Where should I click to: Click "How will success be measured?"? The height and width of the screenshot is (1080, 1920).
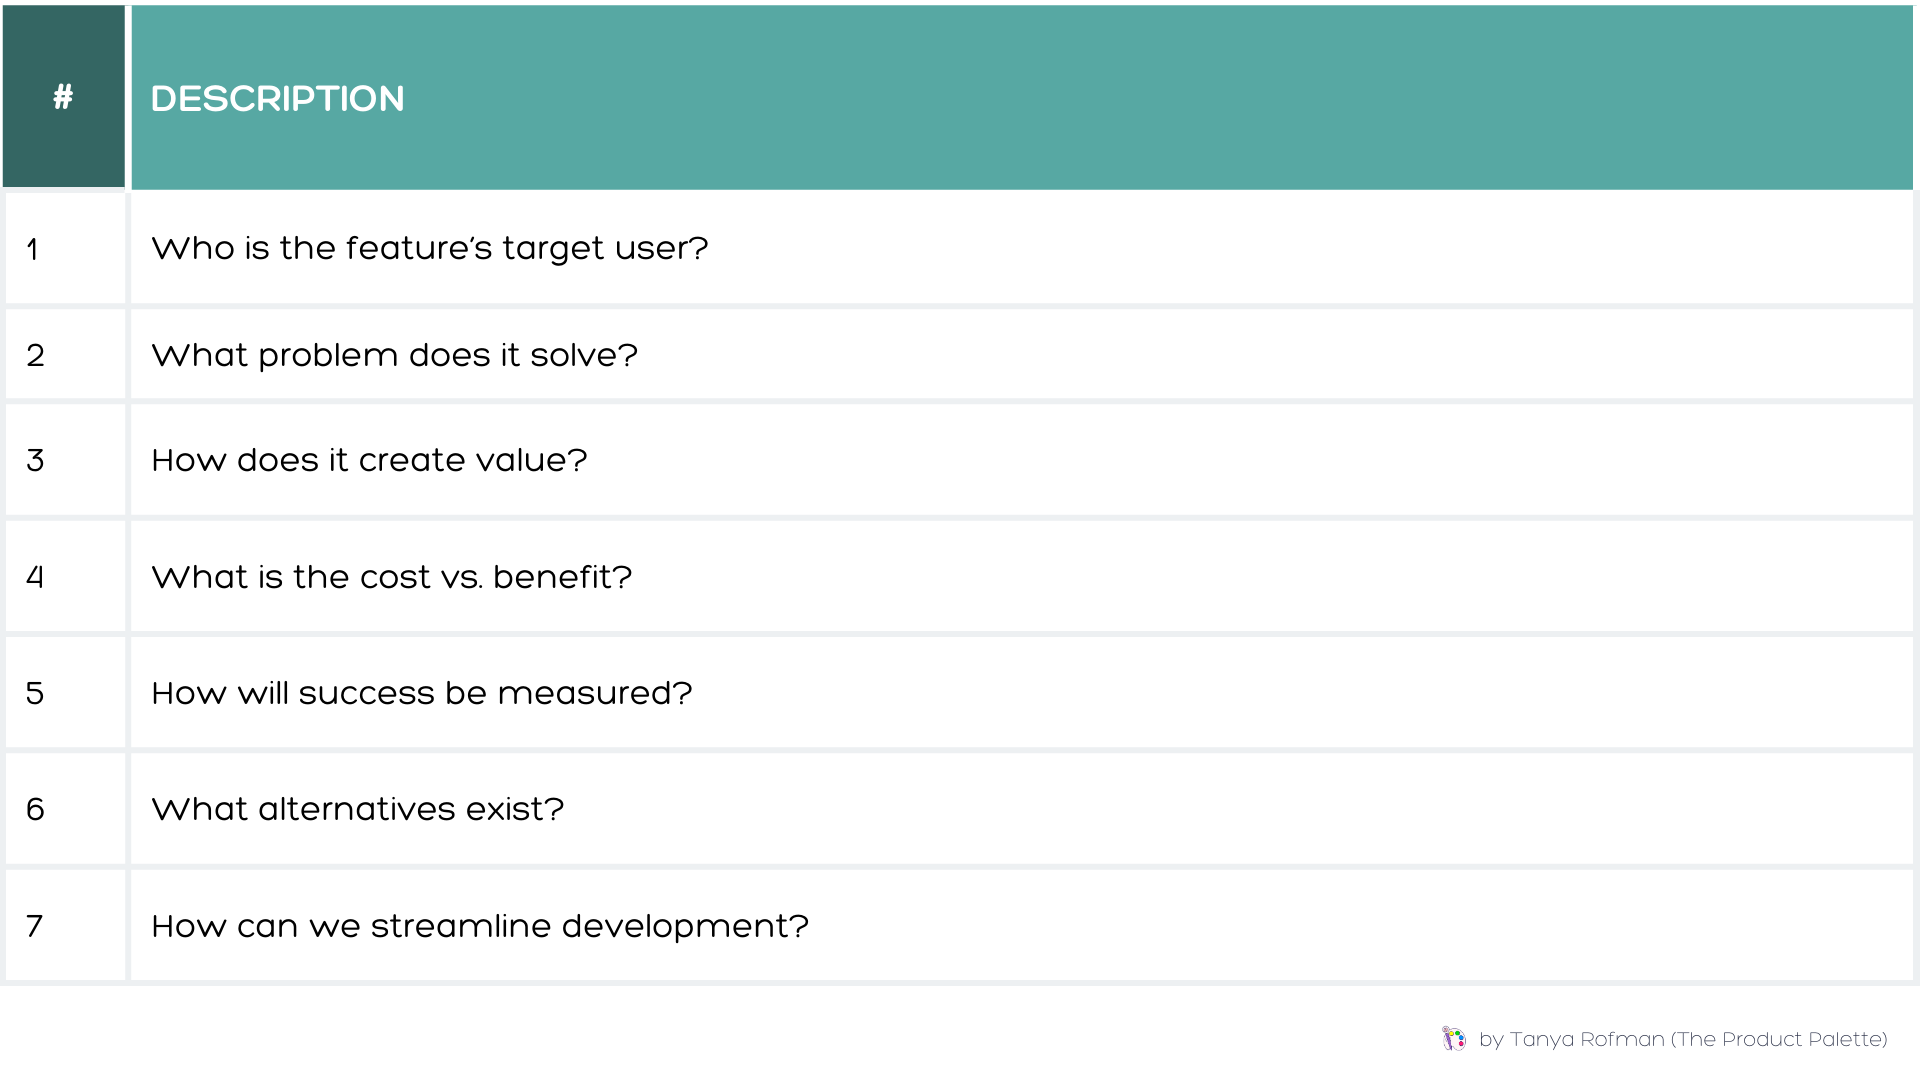pyautogui.click(x=421, y=693)
